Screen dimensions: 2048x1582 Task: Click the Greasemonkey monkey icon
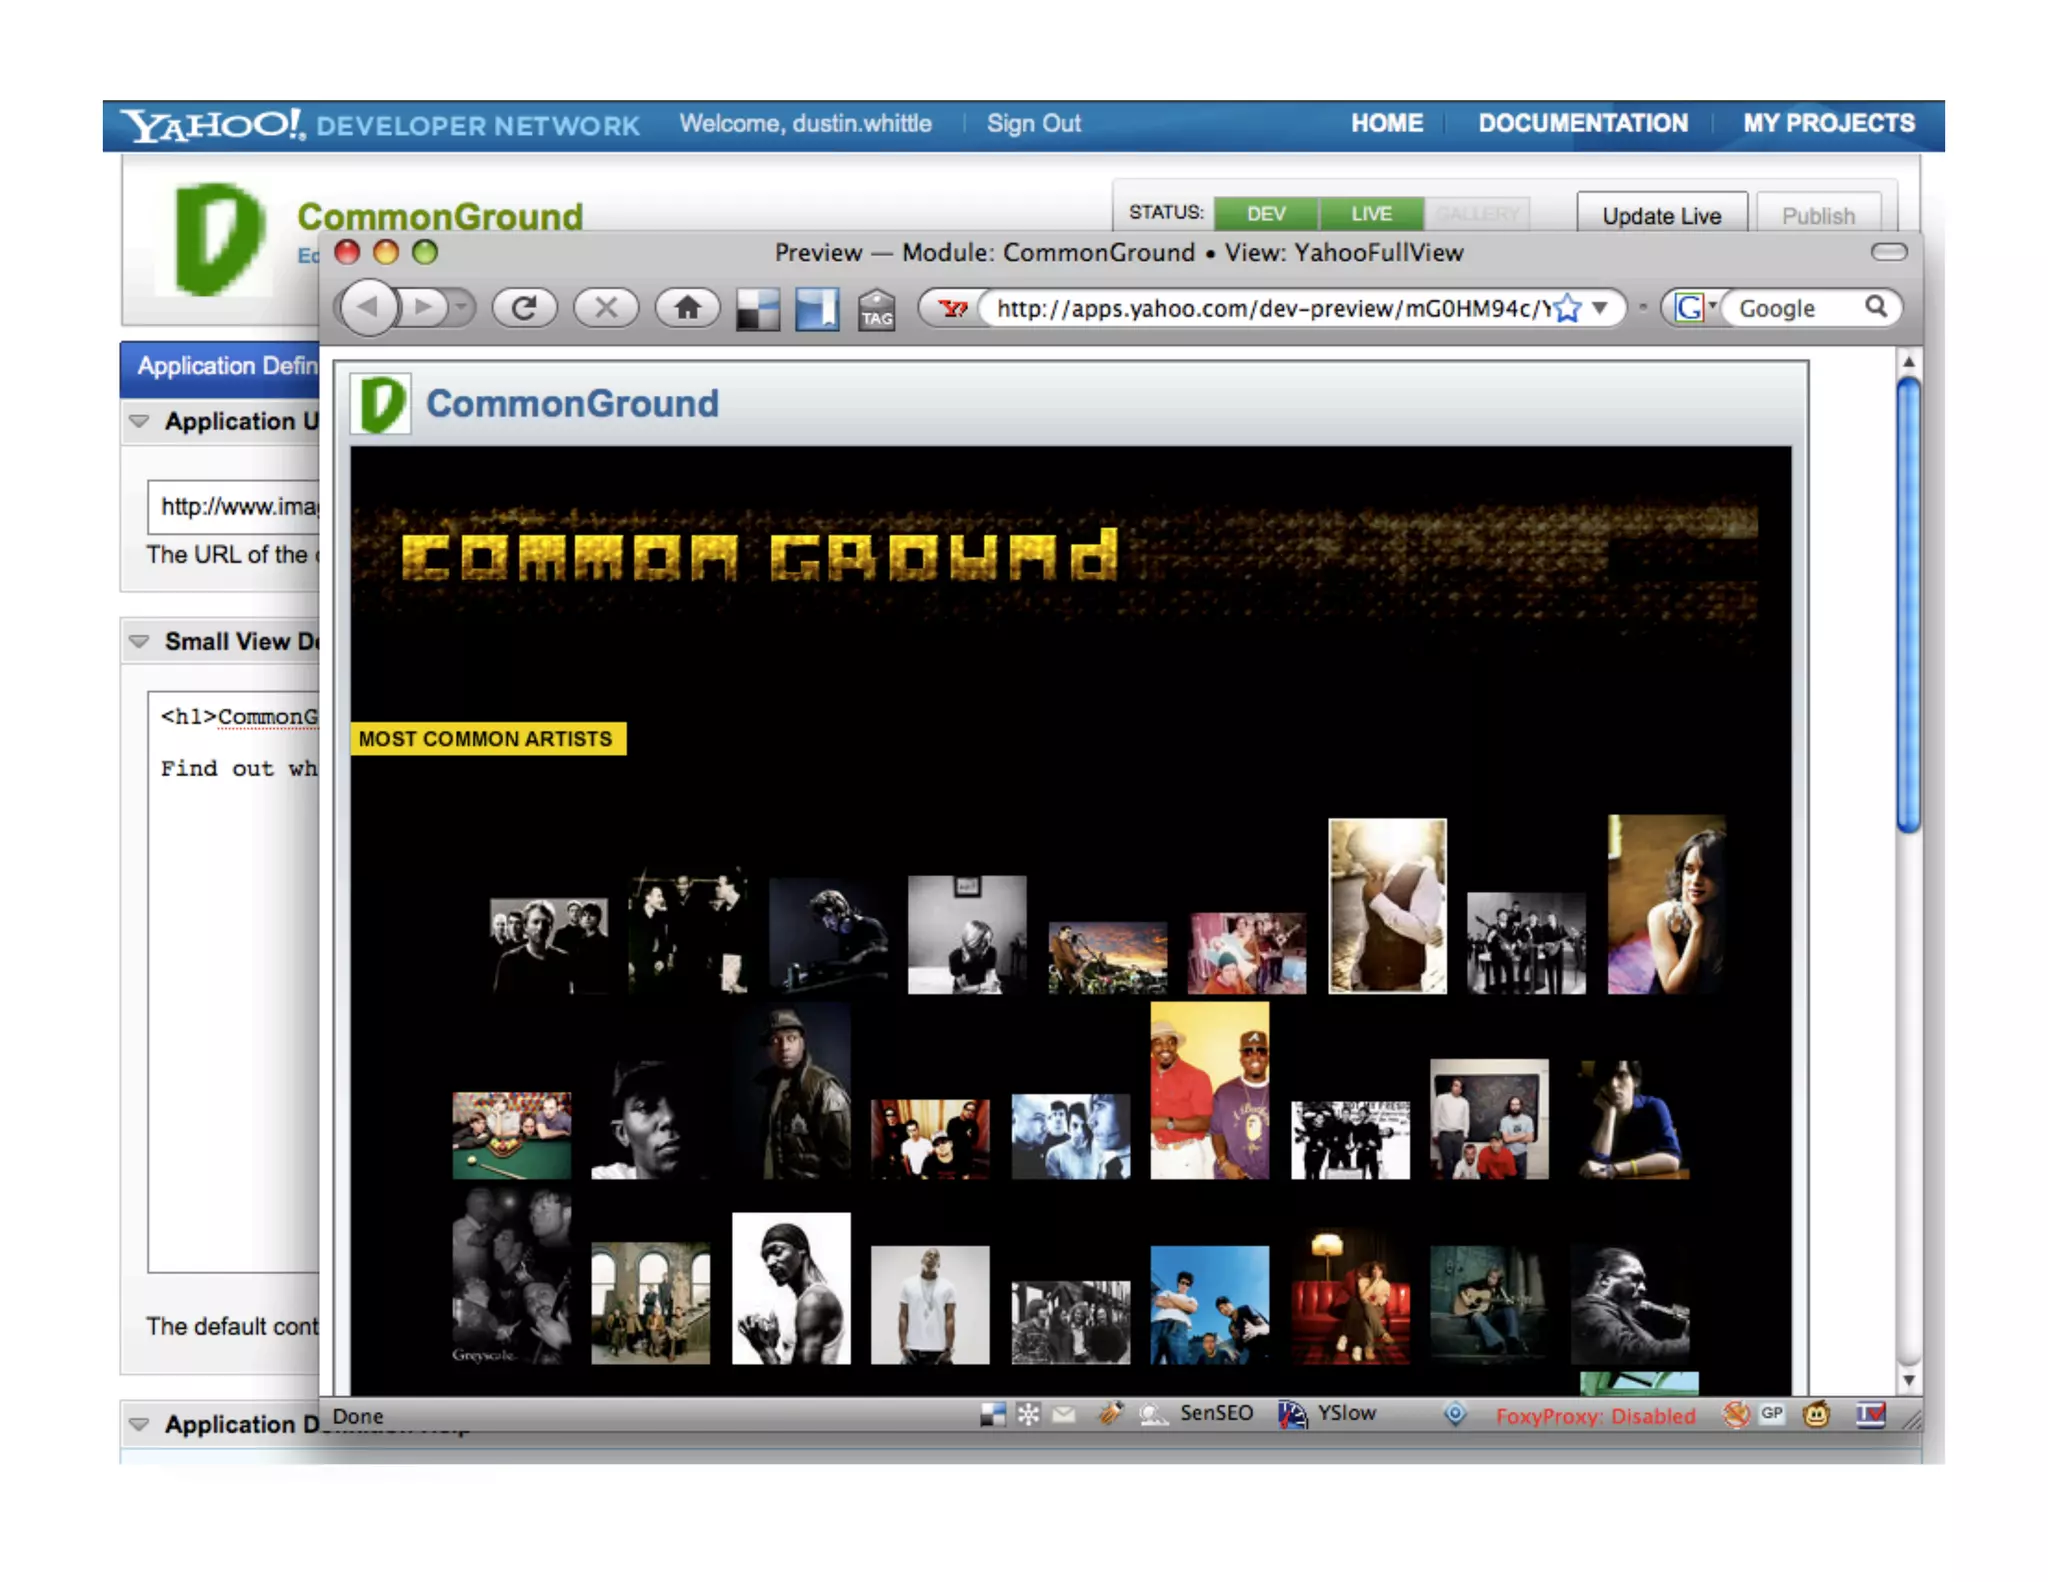coord(1817,1414)
